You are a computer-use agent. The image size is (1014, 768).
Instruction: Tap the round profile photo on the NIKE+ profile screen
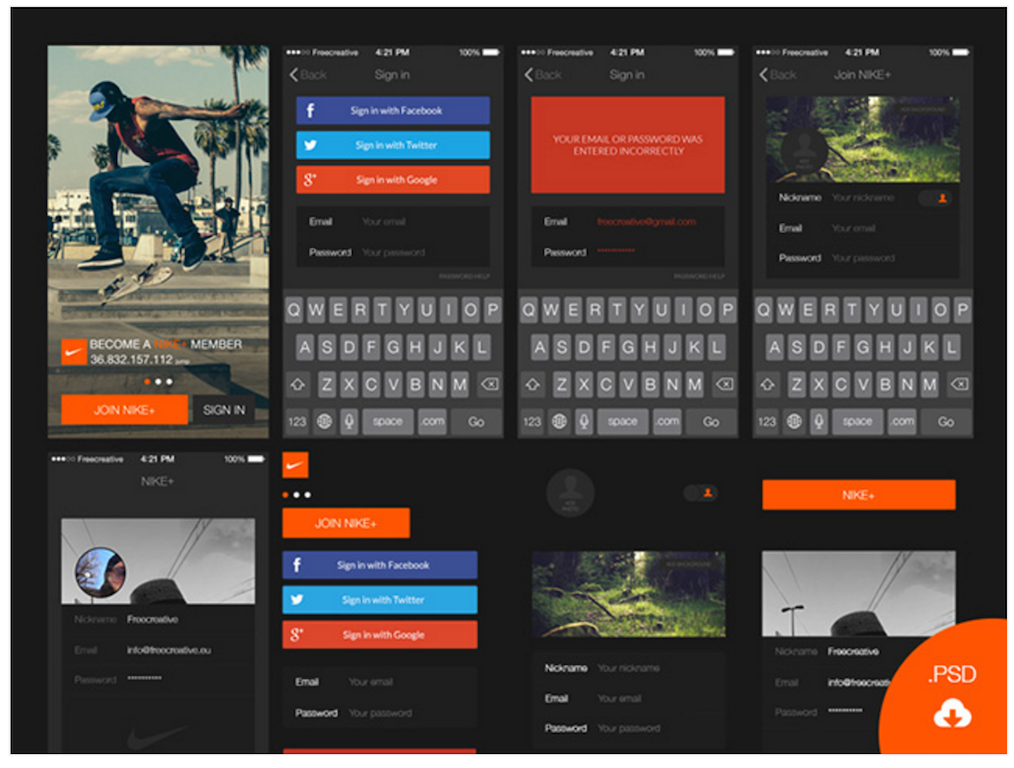click(x=100, y=572)
